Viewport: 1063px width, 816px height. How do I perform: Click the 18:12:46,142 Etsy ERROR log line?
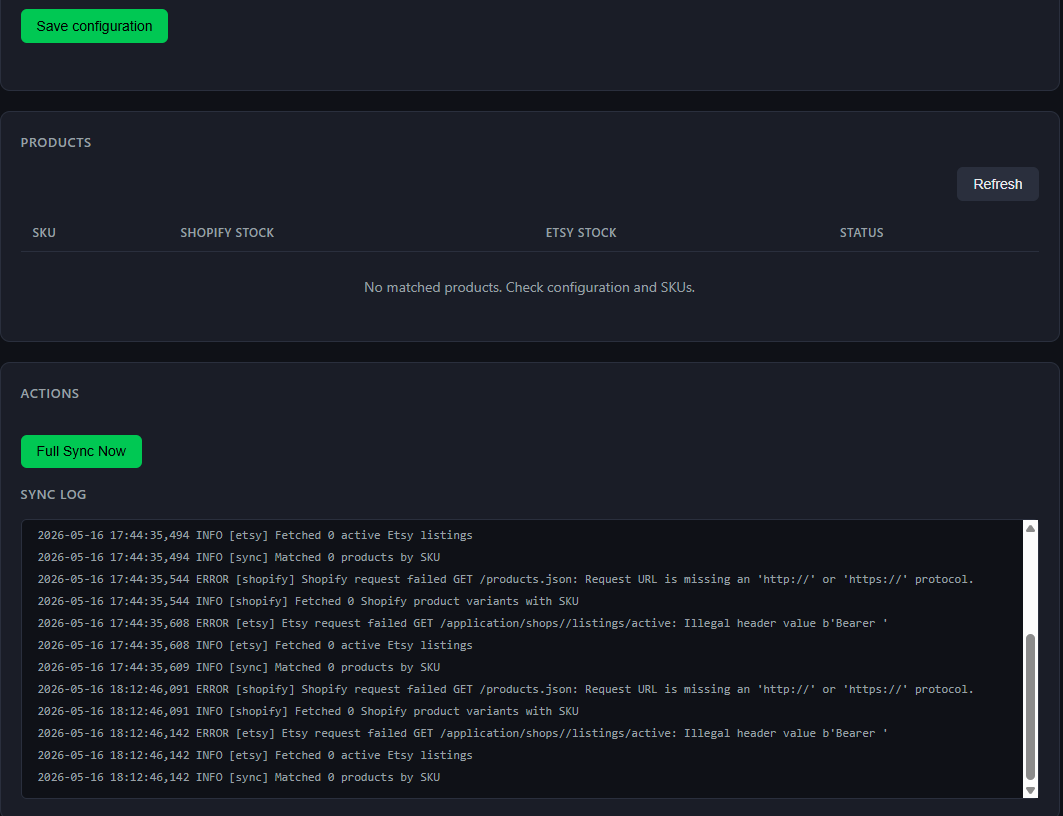pos(462,733)
